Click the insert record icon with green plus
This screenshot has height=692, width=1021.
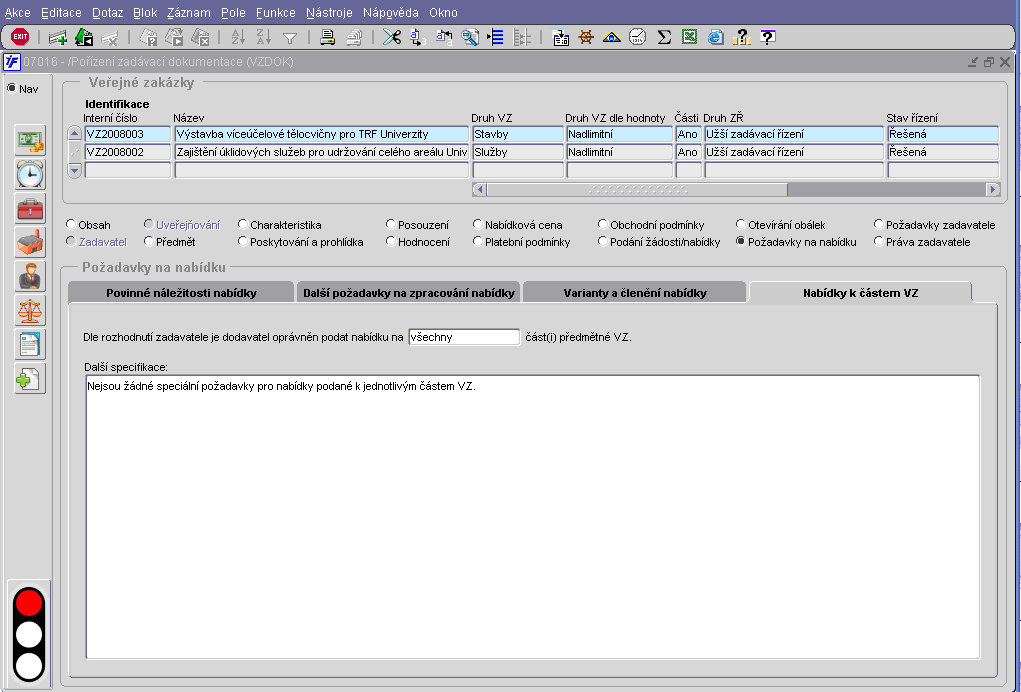(x=58, y=38)
